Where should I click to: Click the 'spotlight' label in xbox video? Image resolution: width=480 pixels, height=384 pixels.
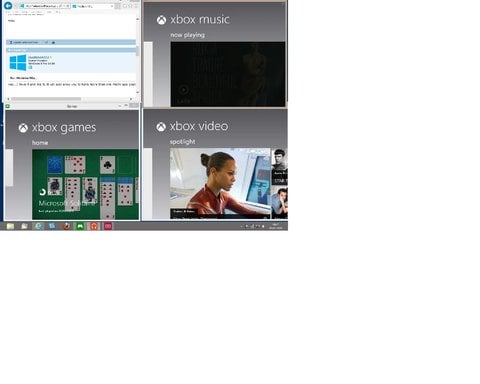click(x=183, y=142)
